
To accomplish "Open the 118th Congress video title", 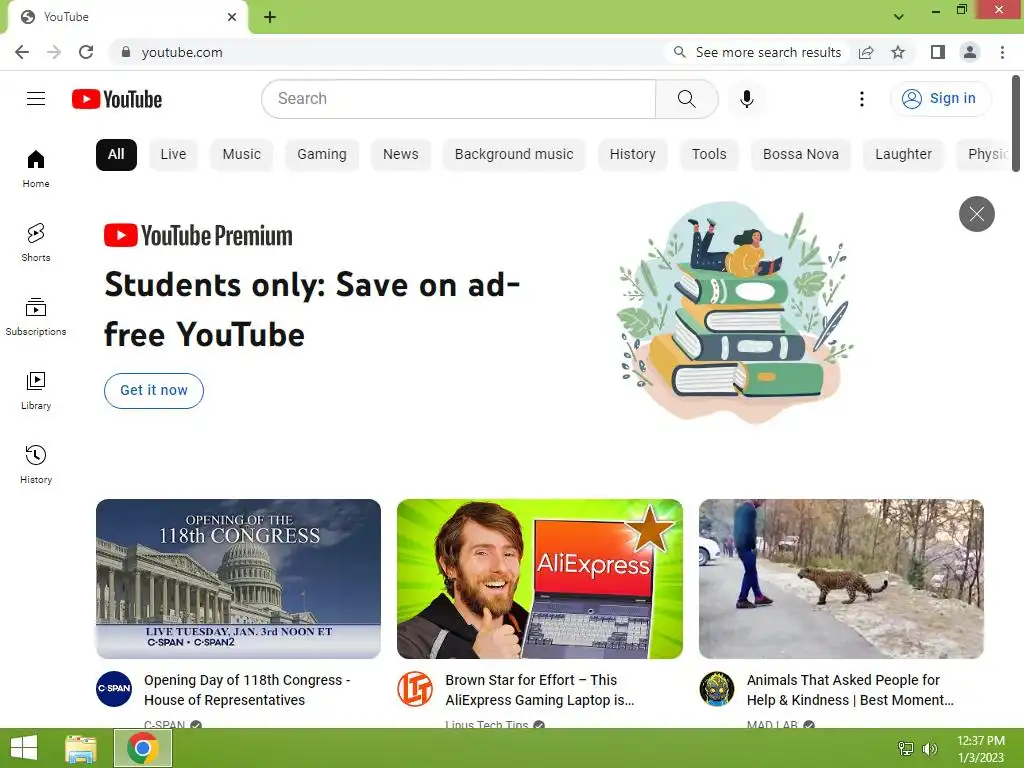I will pos(247,690).
